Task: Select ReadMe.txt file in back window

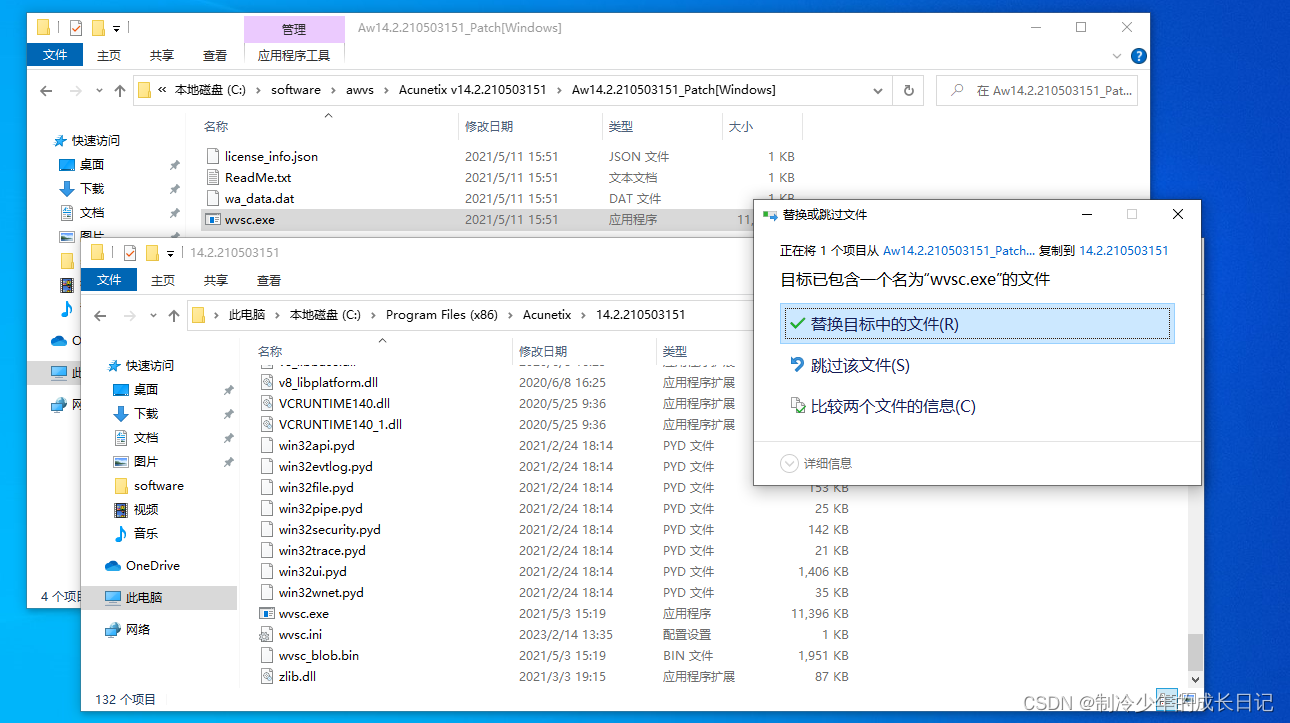Action: tap(258, 177)
